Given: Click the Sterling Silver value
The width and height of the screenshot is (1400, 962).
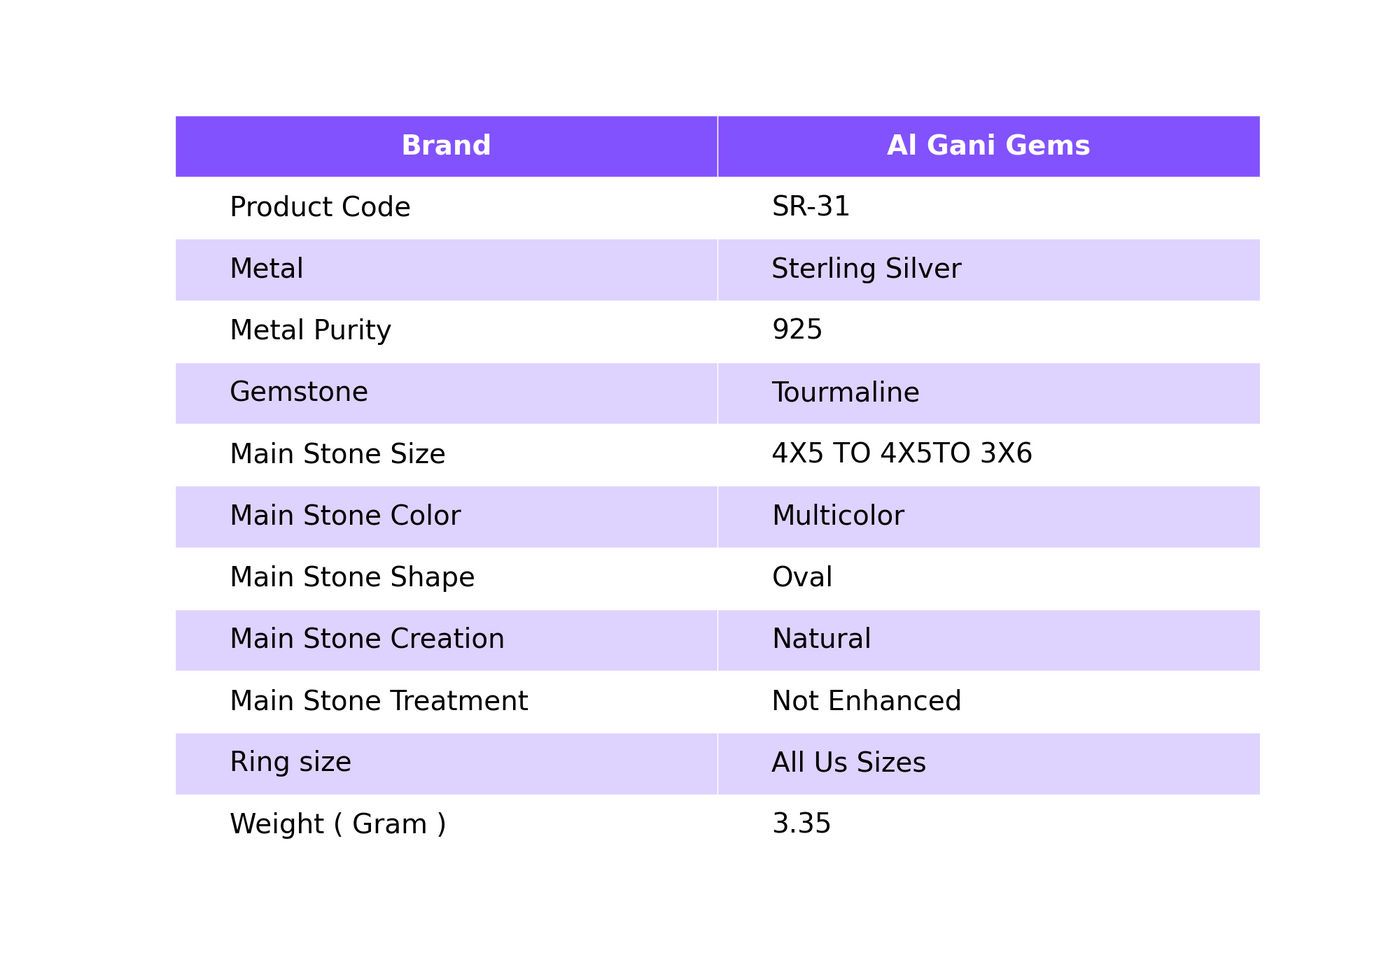Looking at the screenshot, I should pos(866,269).
